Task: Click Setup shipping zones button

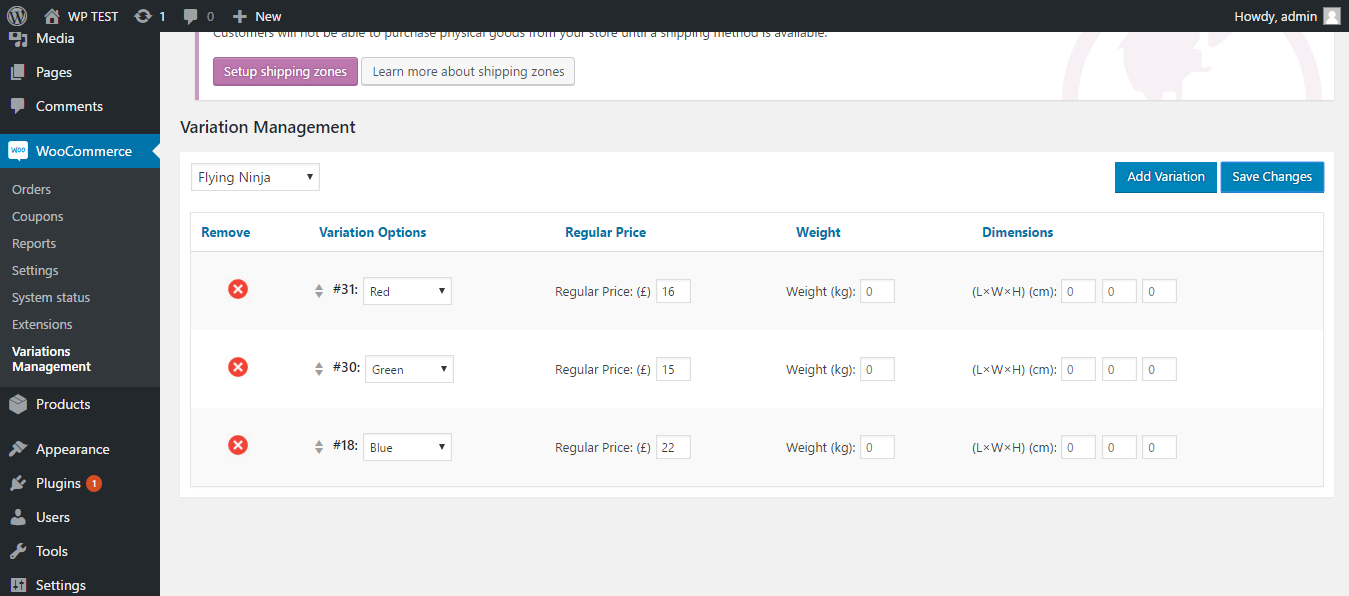Action: point(285,72)
